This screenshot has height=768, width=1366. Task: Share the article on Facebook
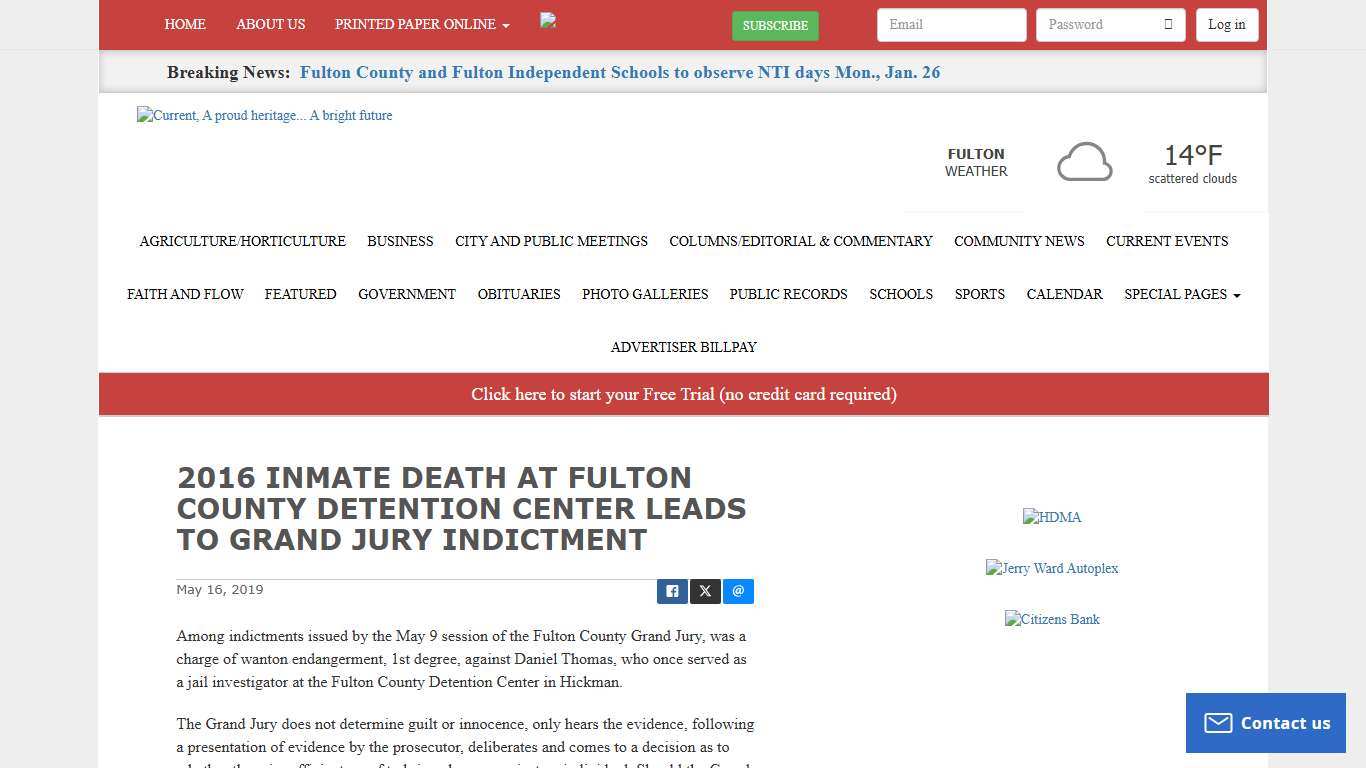coord(672,591)
